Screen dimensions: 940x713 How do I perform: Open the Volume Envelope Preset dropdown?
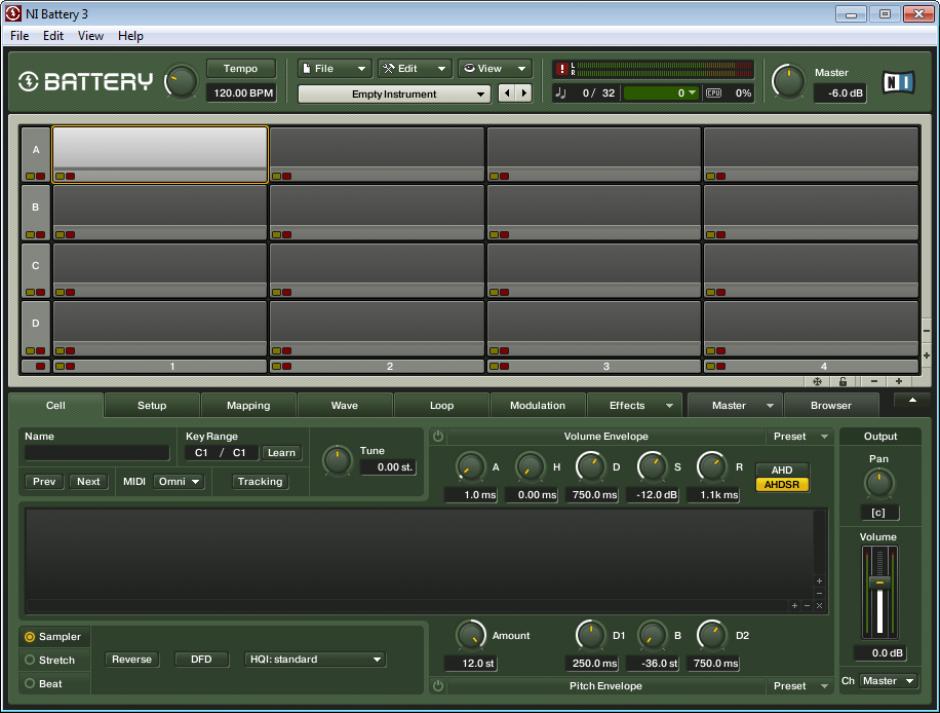[x=800, y=437]
